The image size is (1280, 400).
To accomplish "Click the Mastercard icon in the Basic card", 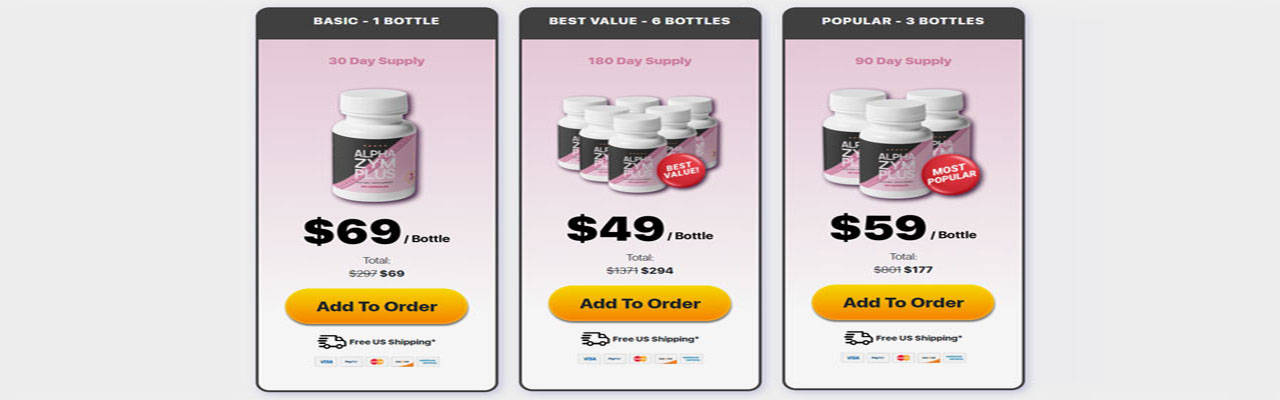I will 377,361.
